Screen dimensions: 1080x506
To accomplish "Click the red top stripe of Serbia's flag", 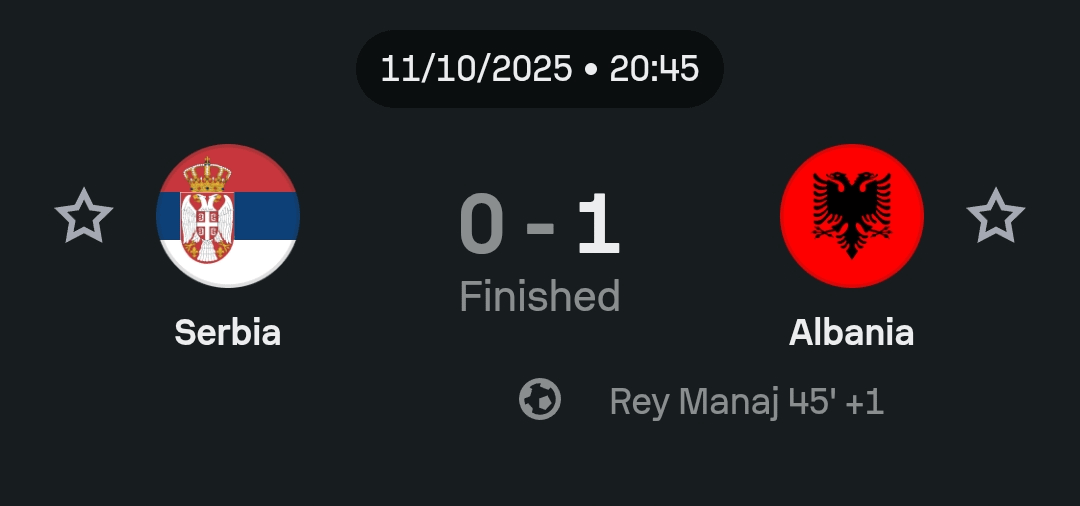I will 265,170.
